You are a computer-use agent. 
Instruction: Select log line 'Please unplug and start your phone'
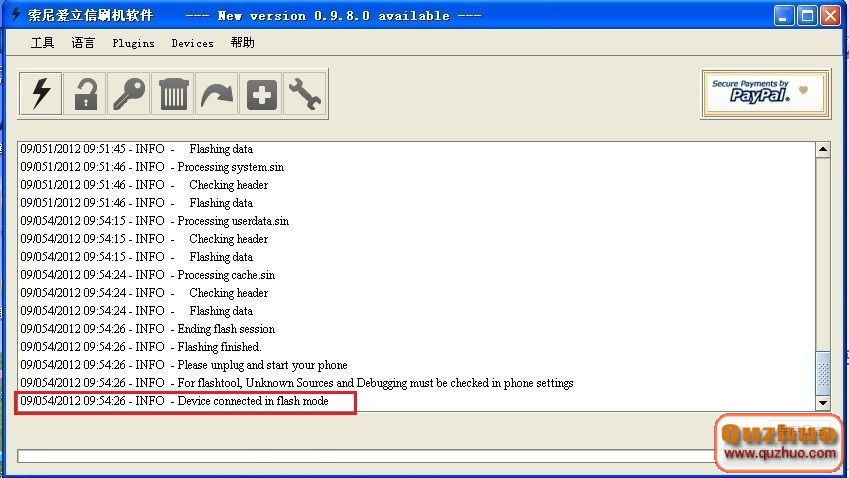[184, 365]
